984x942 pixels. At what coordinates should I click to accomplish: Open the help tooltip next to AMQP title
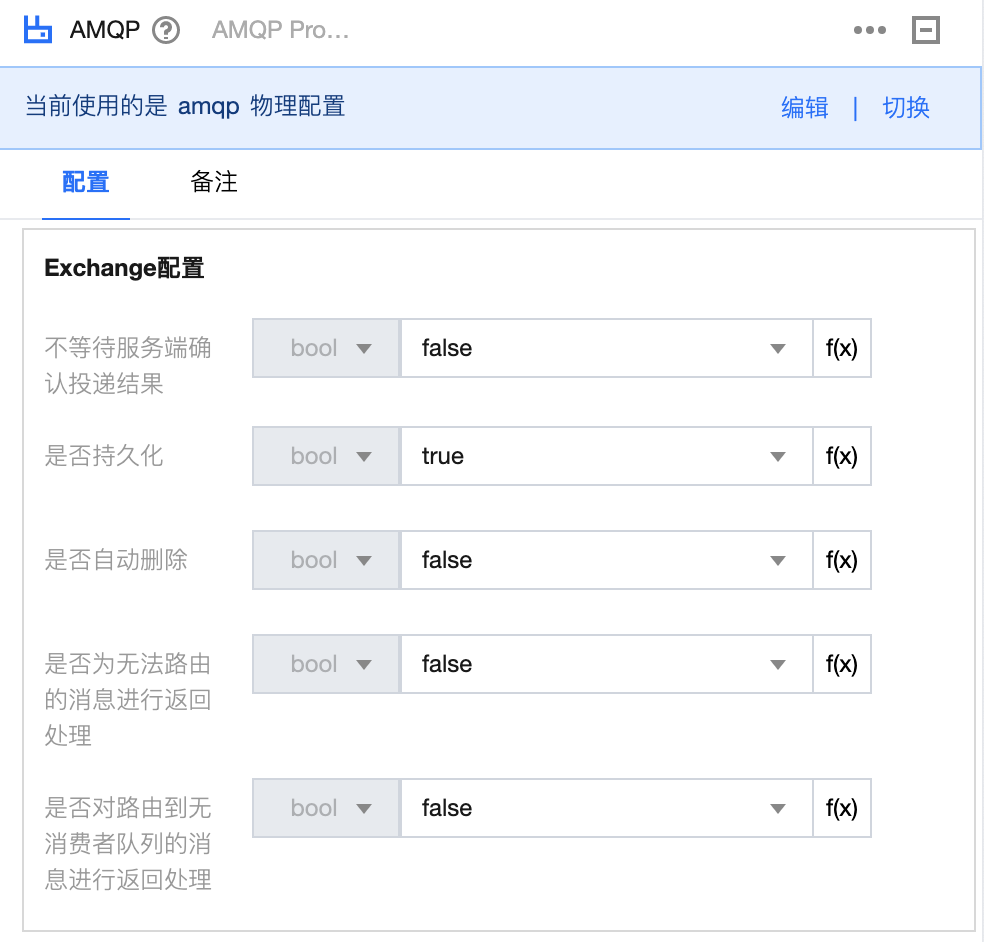[x=166, y=29]
